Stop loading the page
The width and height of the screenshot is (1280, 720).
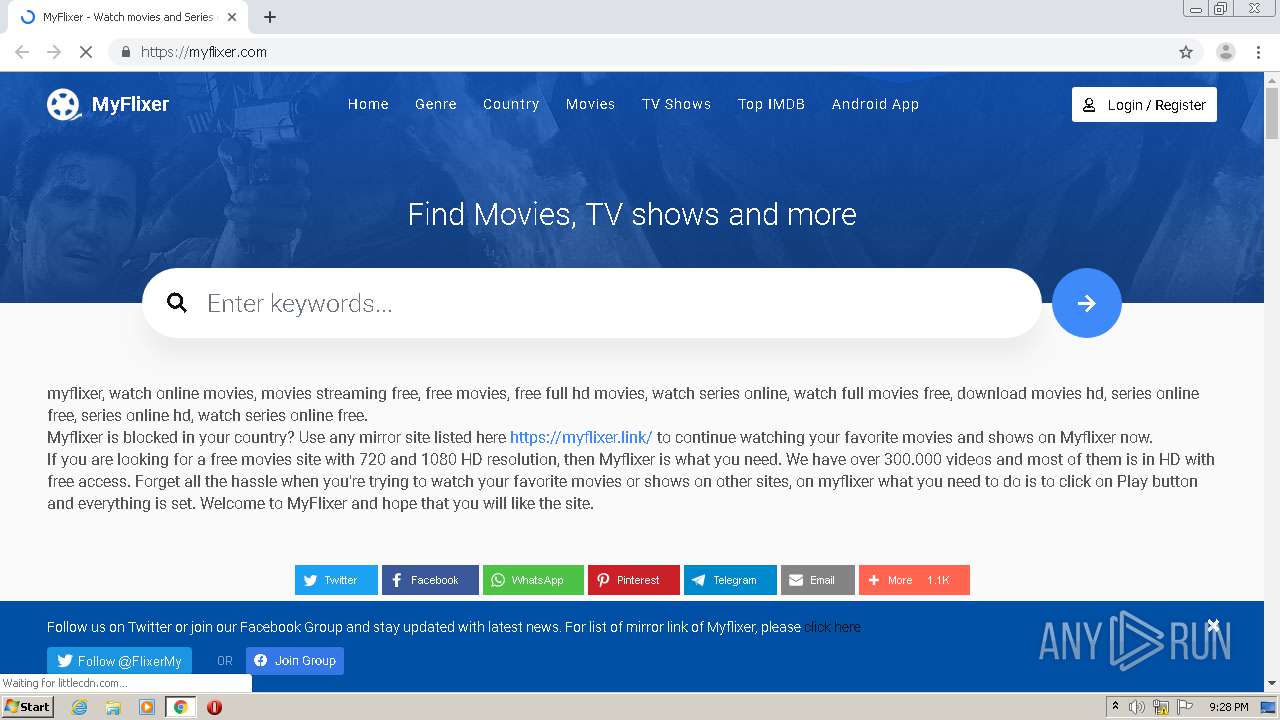(86, 52)
